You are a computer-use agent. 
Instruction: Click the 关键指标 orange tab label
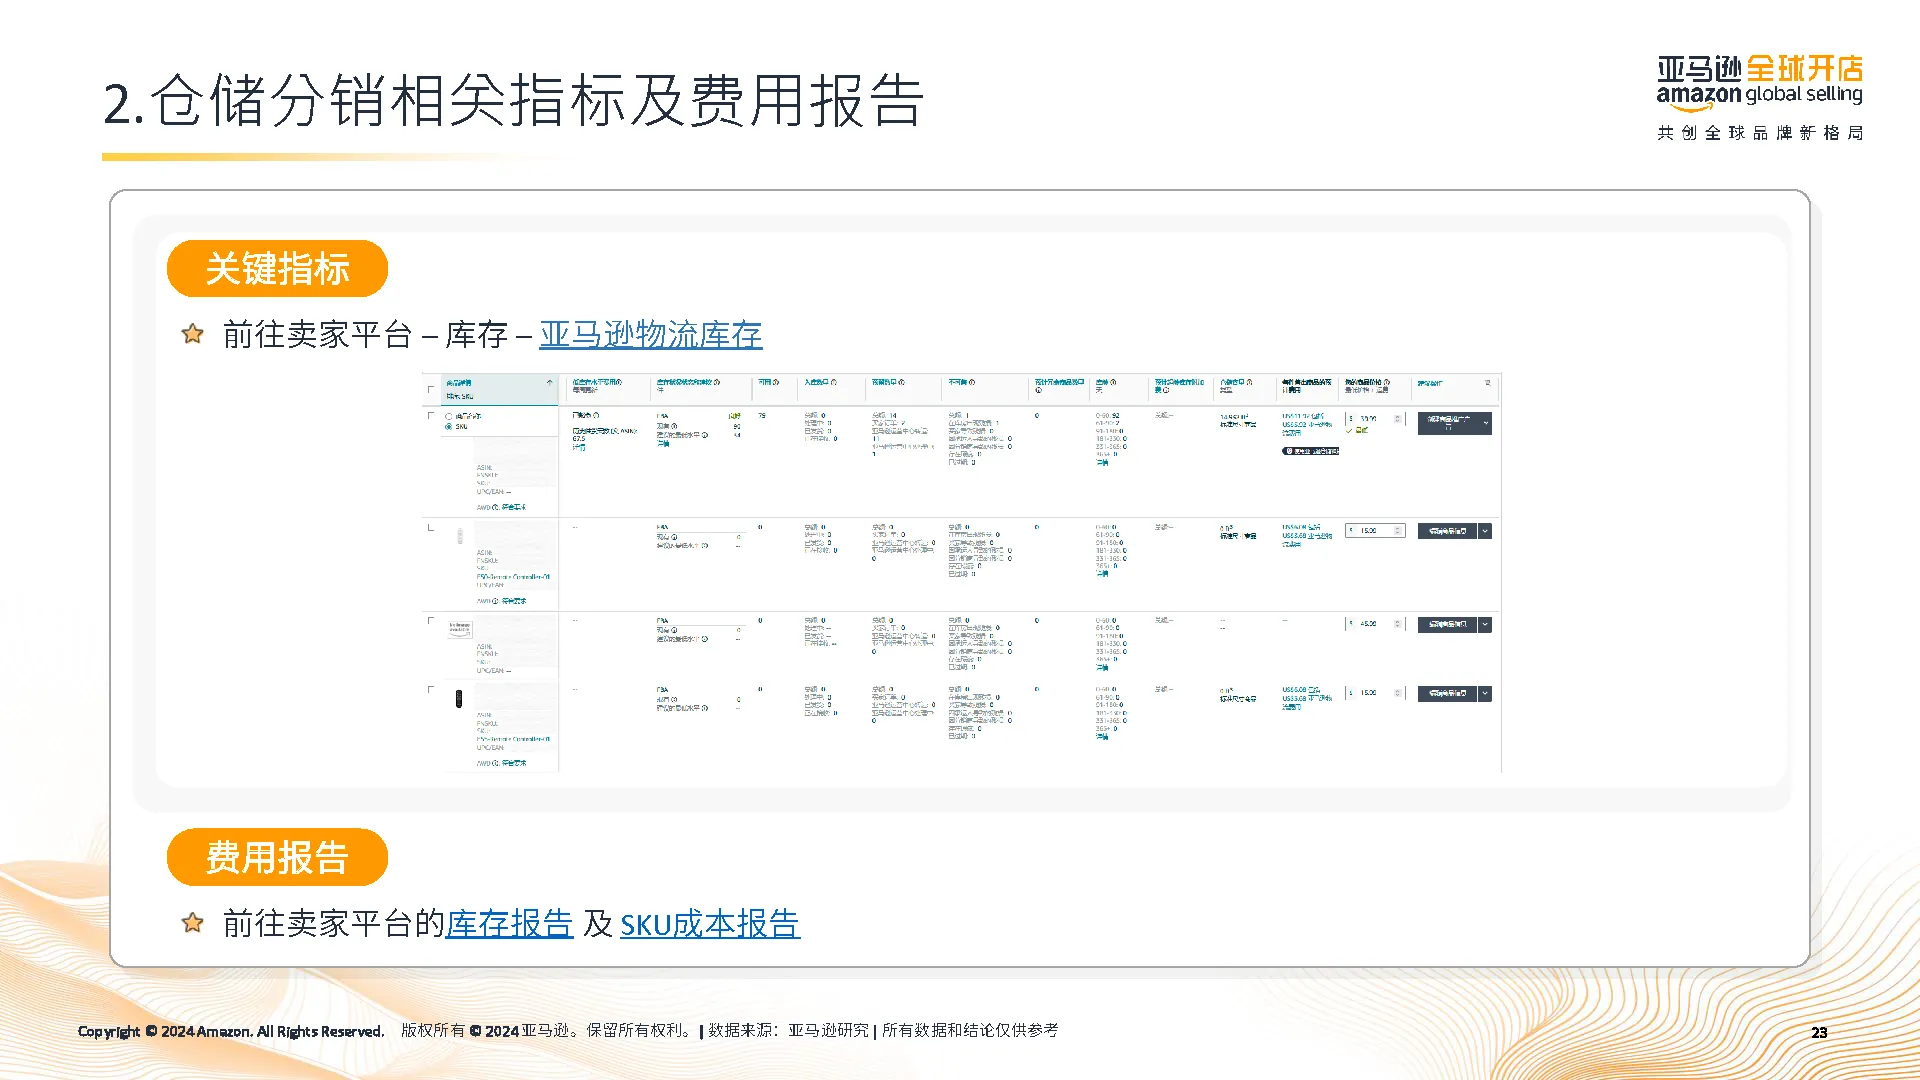(277, 268)
